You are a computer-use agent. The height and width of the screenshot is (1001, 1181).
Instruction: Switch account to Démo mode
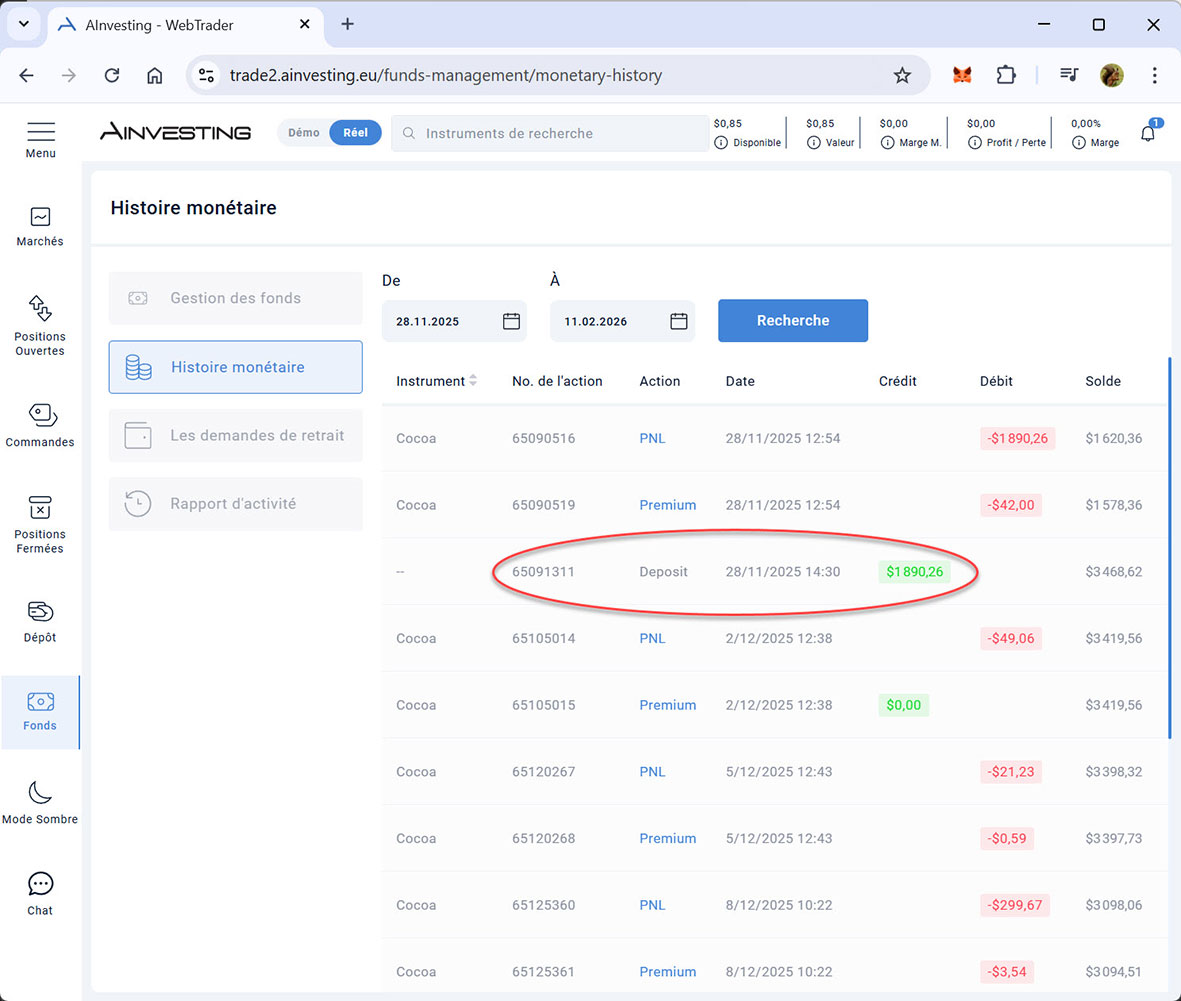point(304,133)
